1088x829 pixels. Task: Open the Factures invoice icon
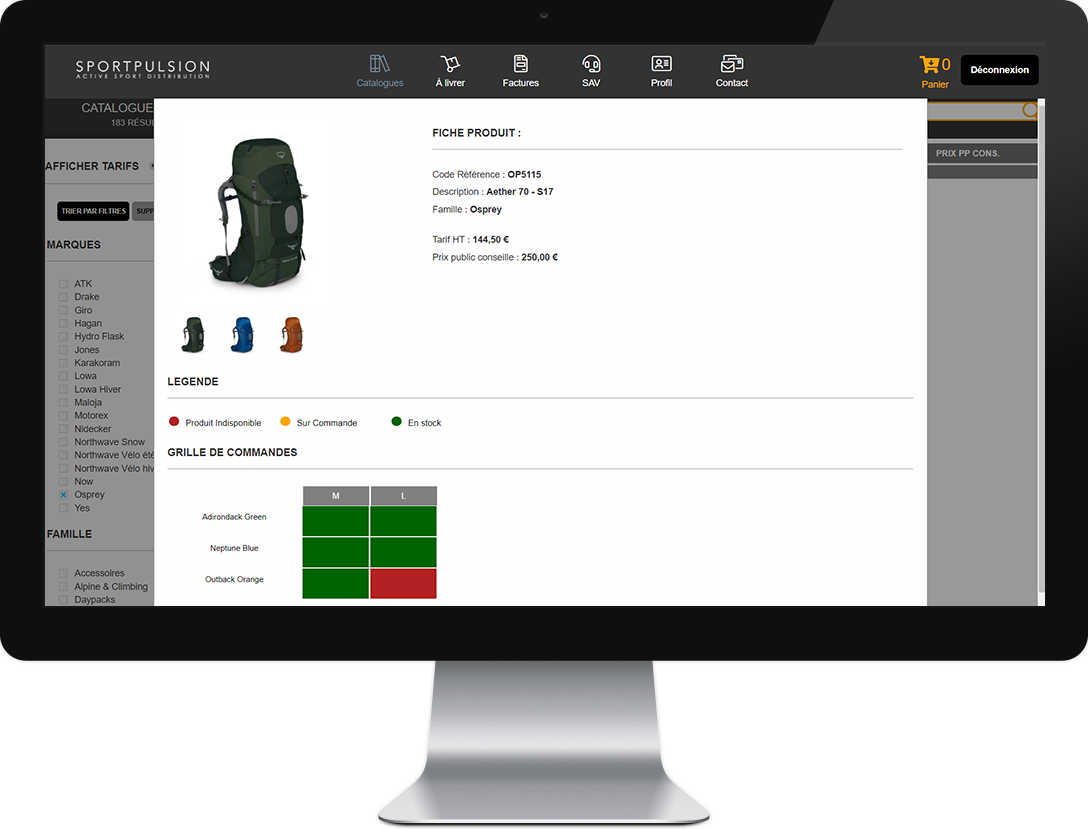[x=520, y=64]
